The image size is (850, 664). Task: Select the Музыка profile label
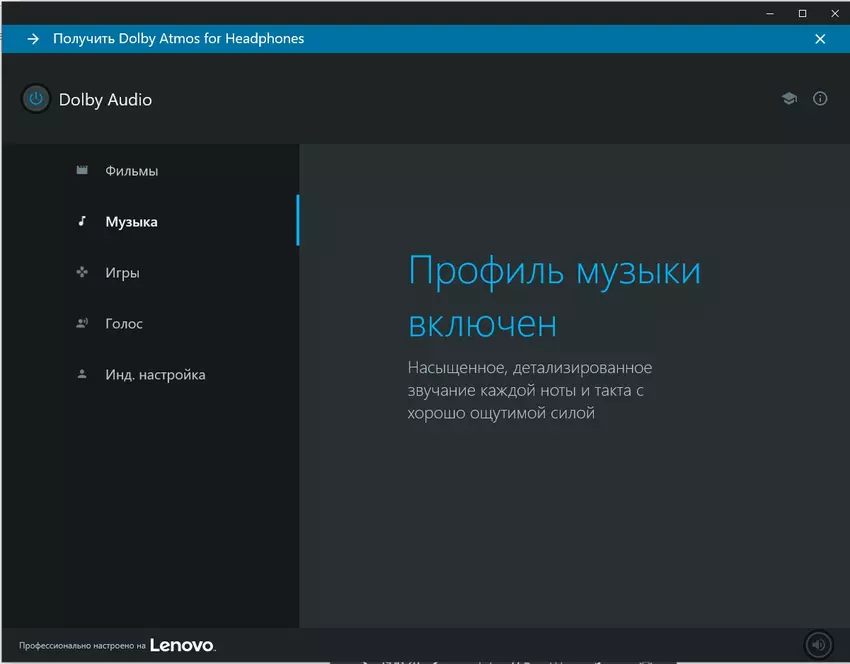pos(131,222)
